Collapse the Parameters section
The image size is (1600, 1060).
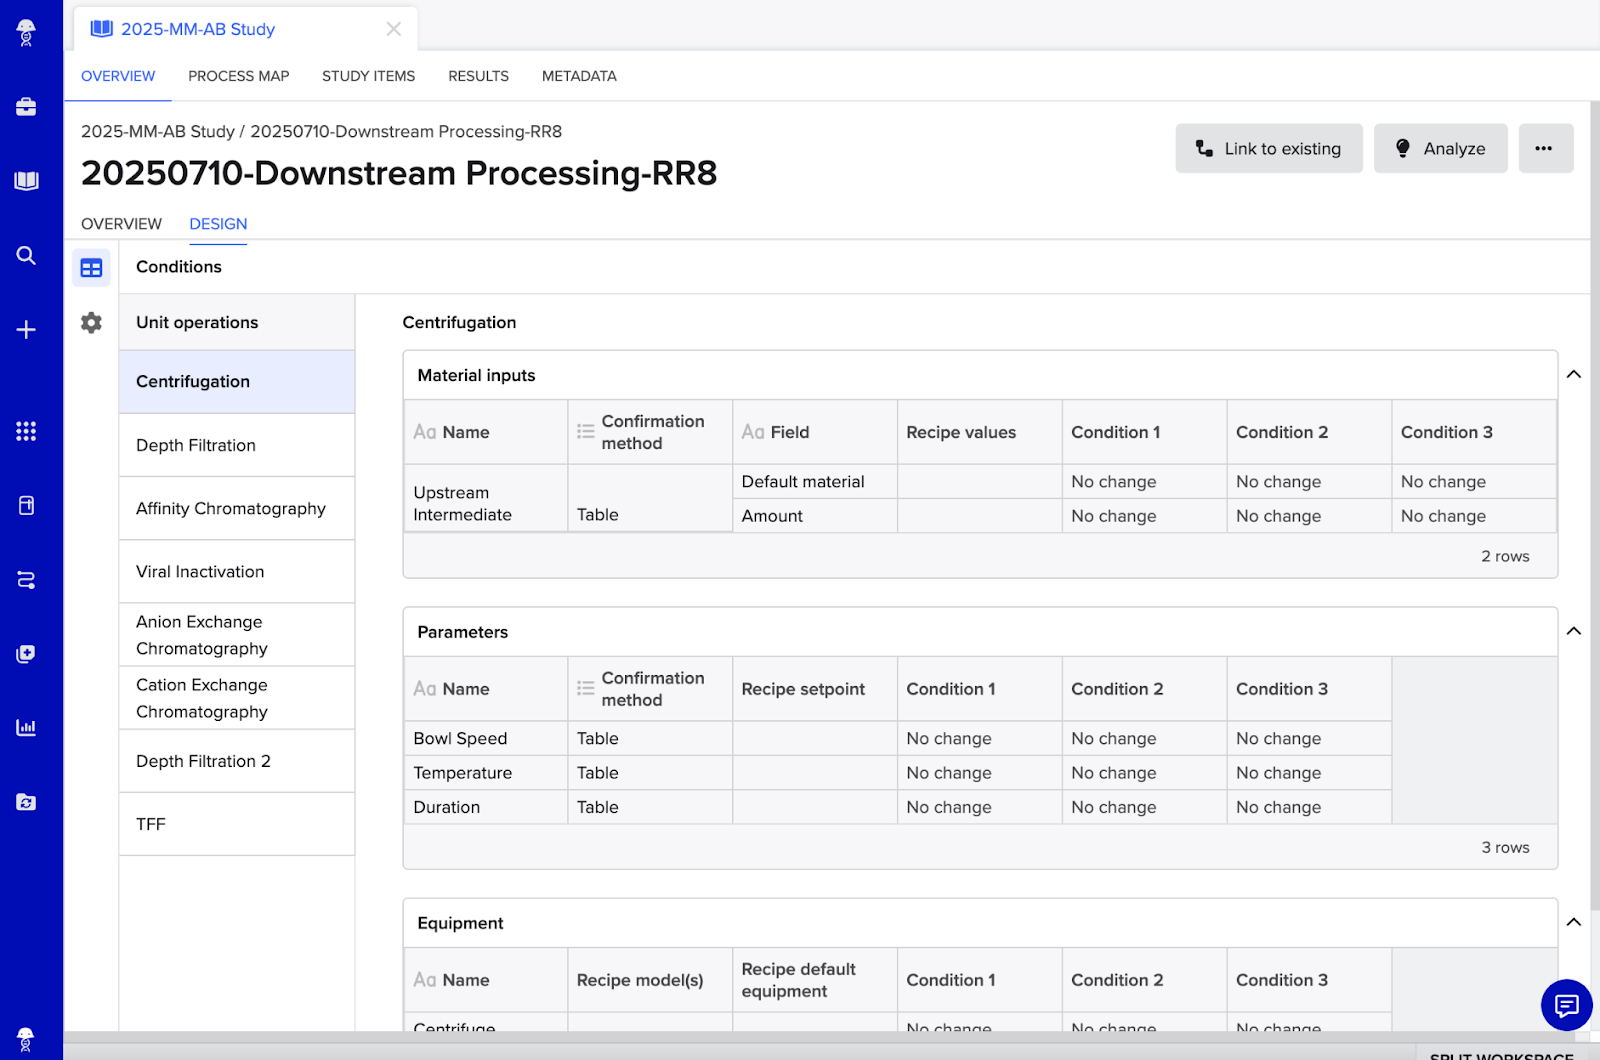(x=1573, y=631)
